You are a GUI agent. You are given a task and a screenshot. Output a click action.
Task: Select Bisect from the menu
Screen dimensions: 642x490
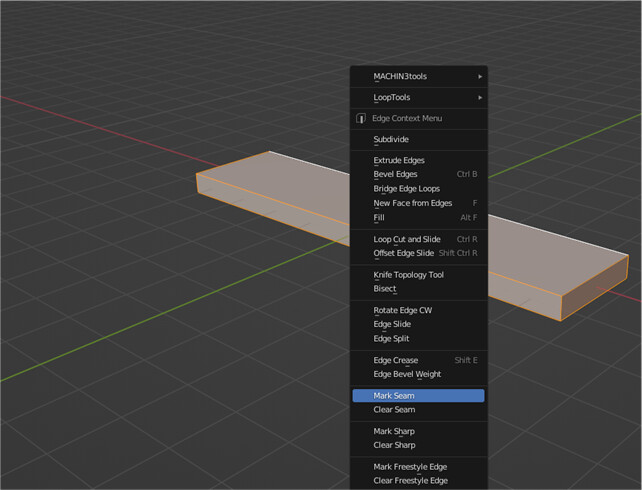pos(418,289)
